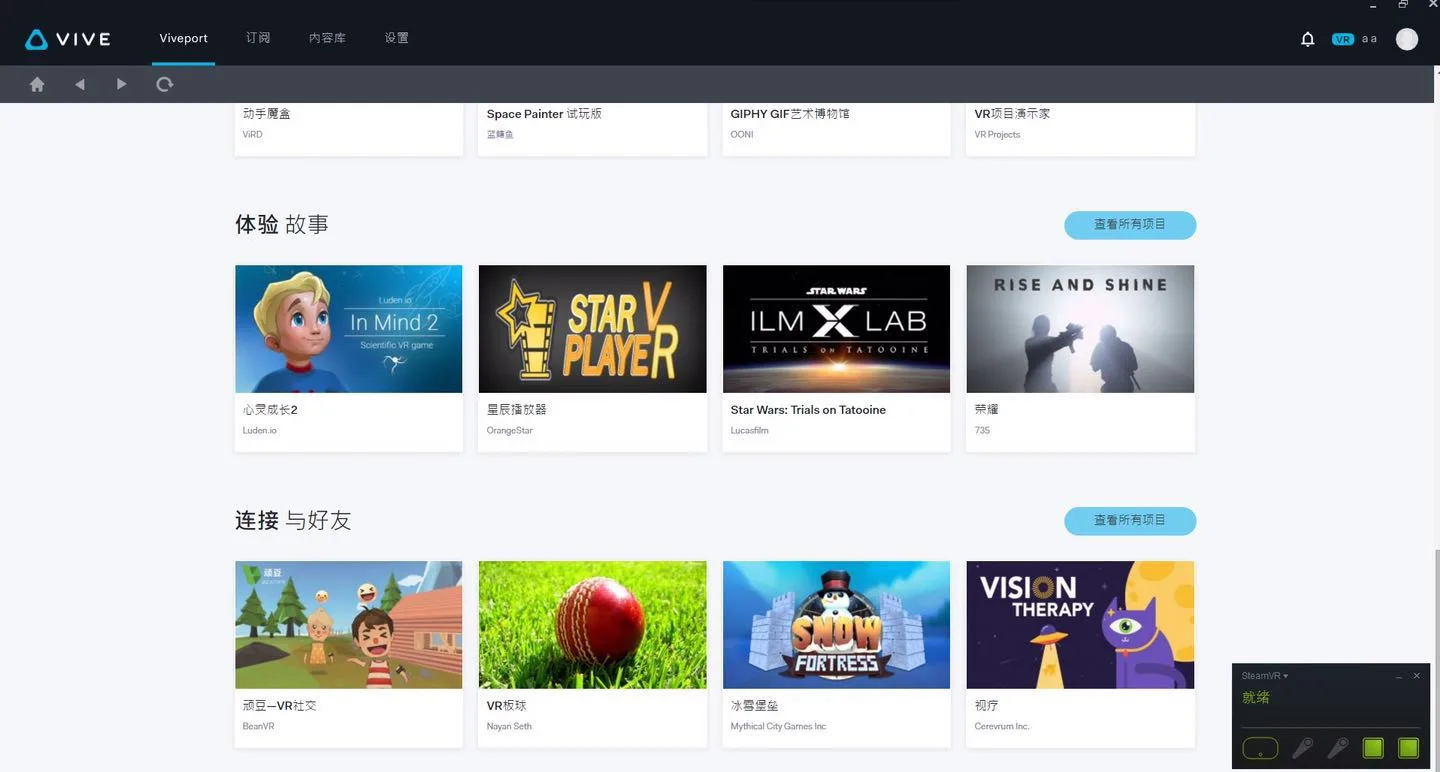Screen dimensions: 1440x772
Task: Switch to the 订阅 tab
Action: pyautogui.click(x=258, y=38)
